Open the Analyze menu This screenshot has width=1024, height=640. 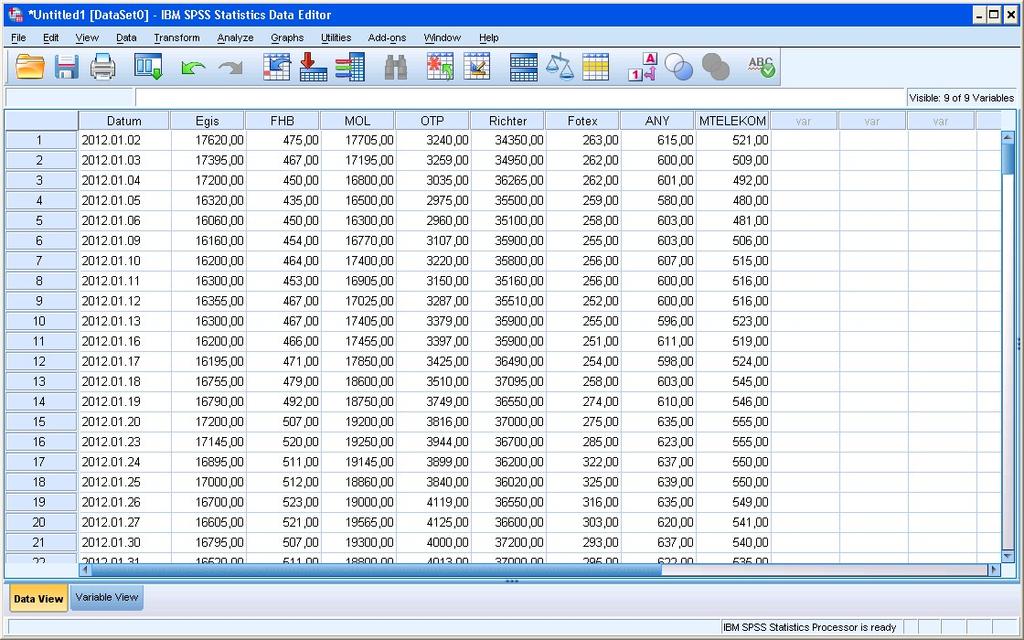[x=235, y=38]
